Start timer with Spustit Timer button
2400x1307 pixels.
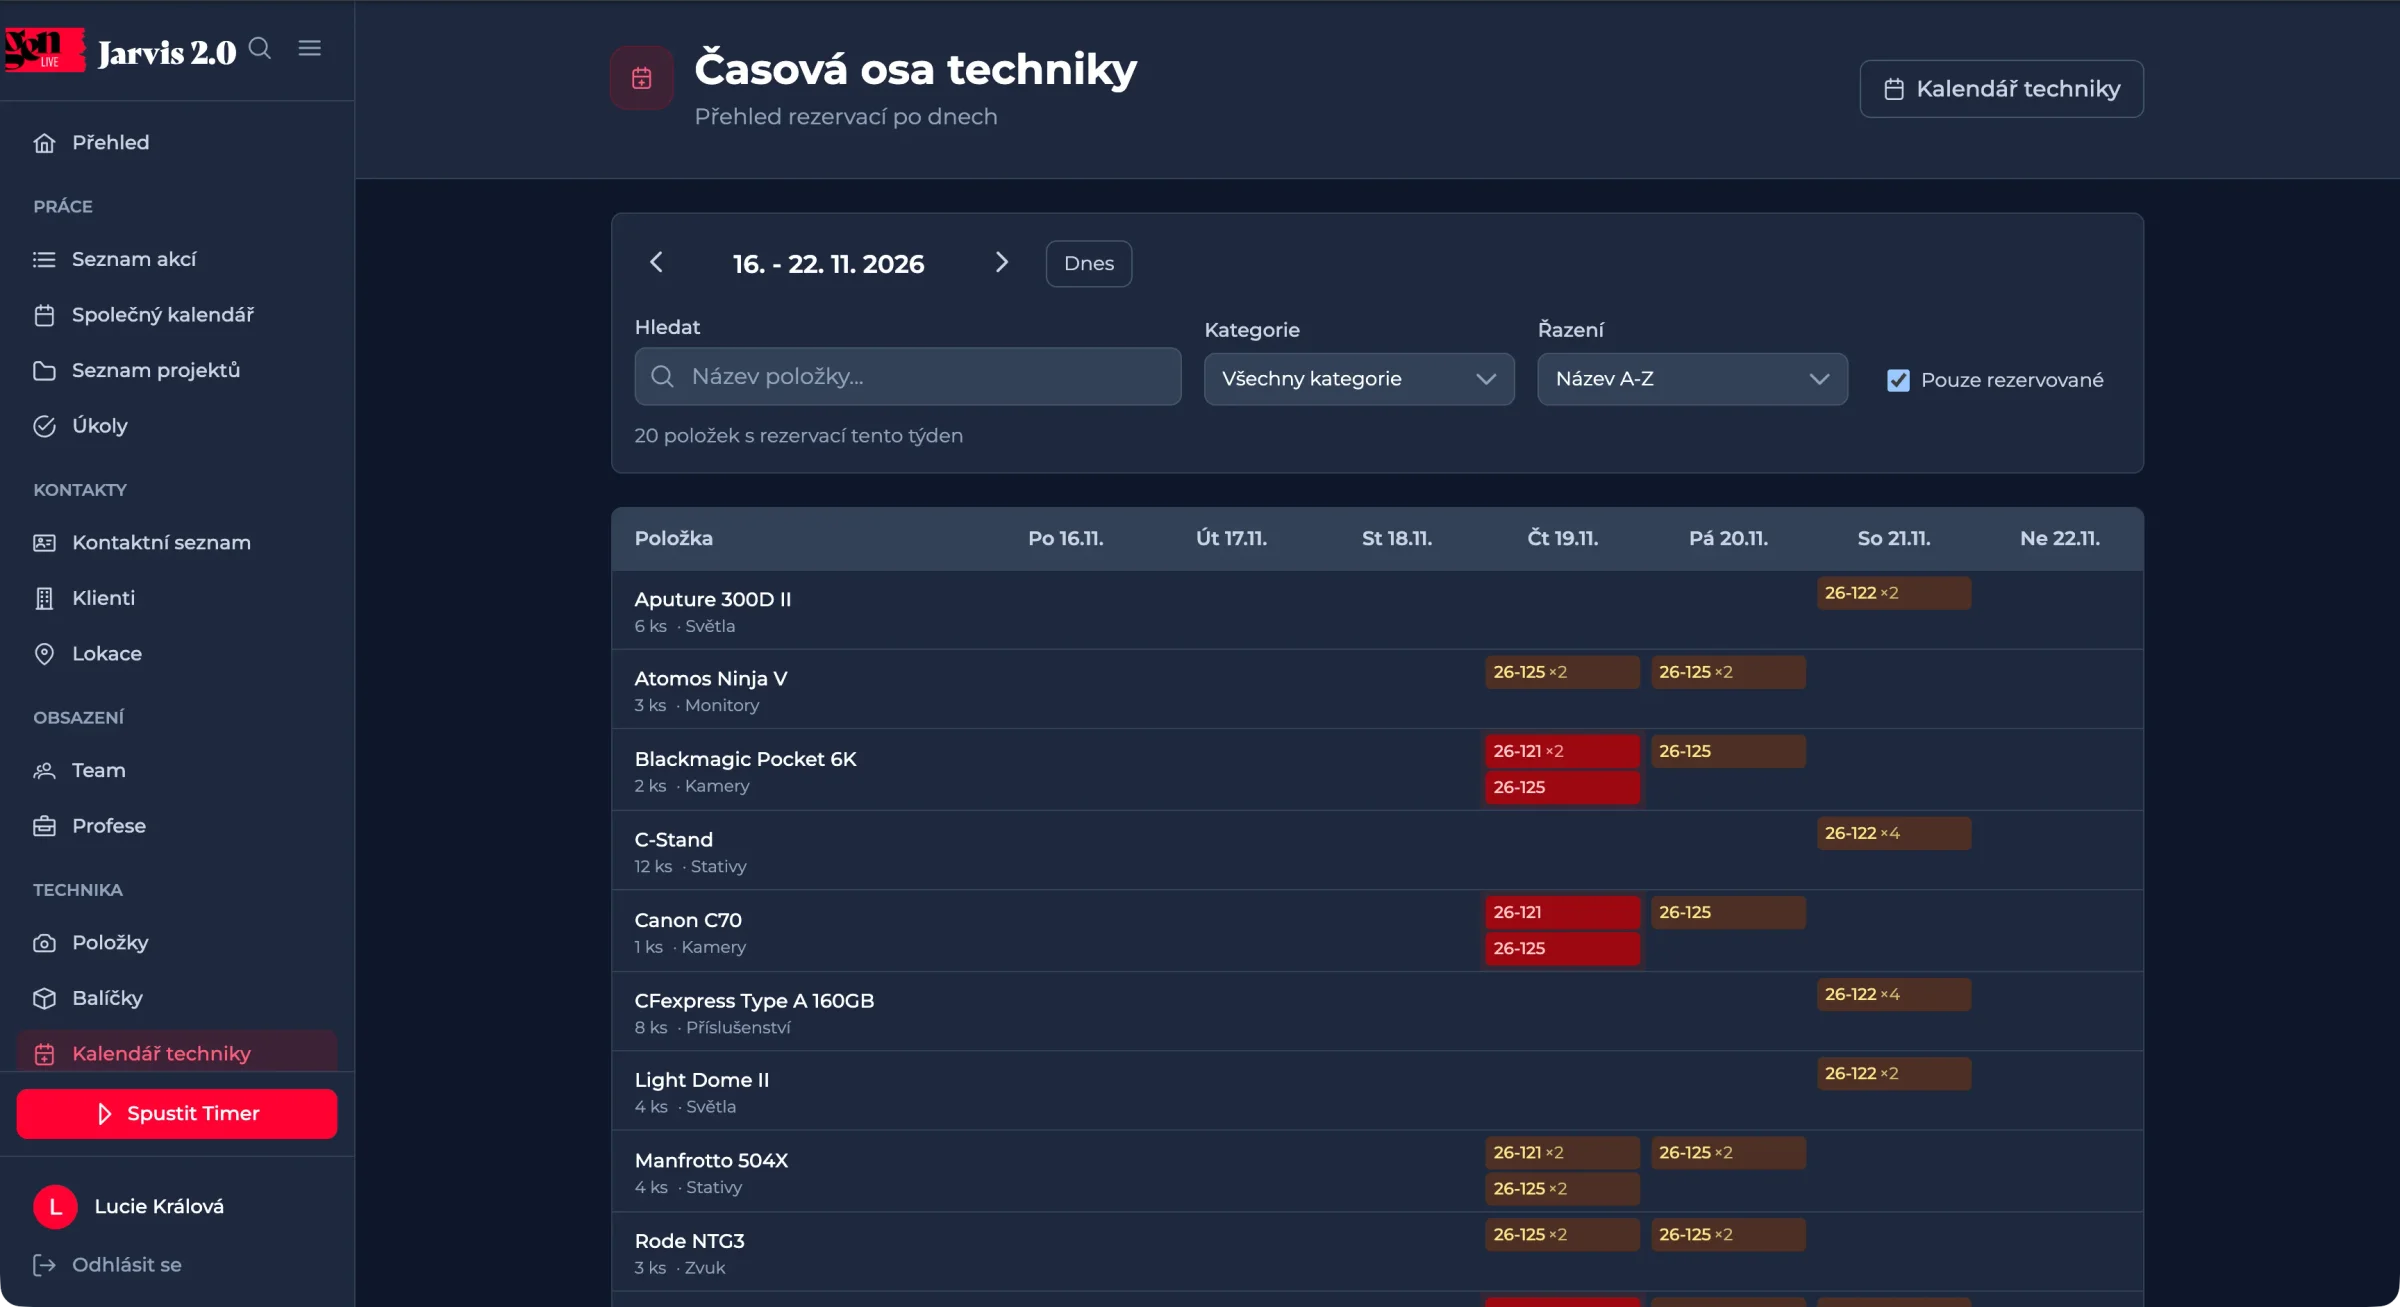(x=177, y=1114)
